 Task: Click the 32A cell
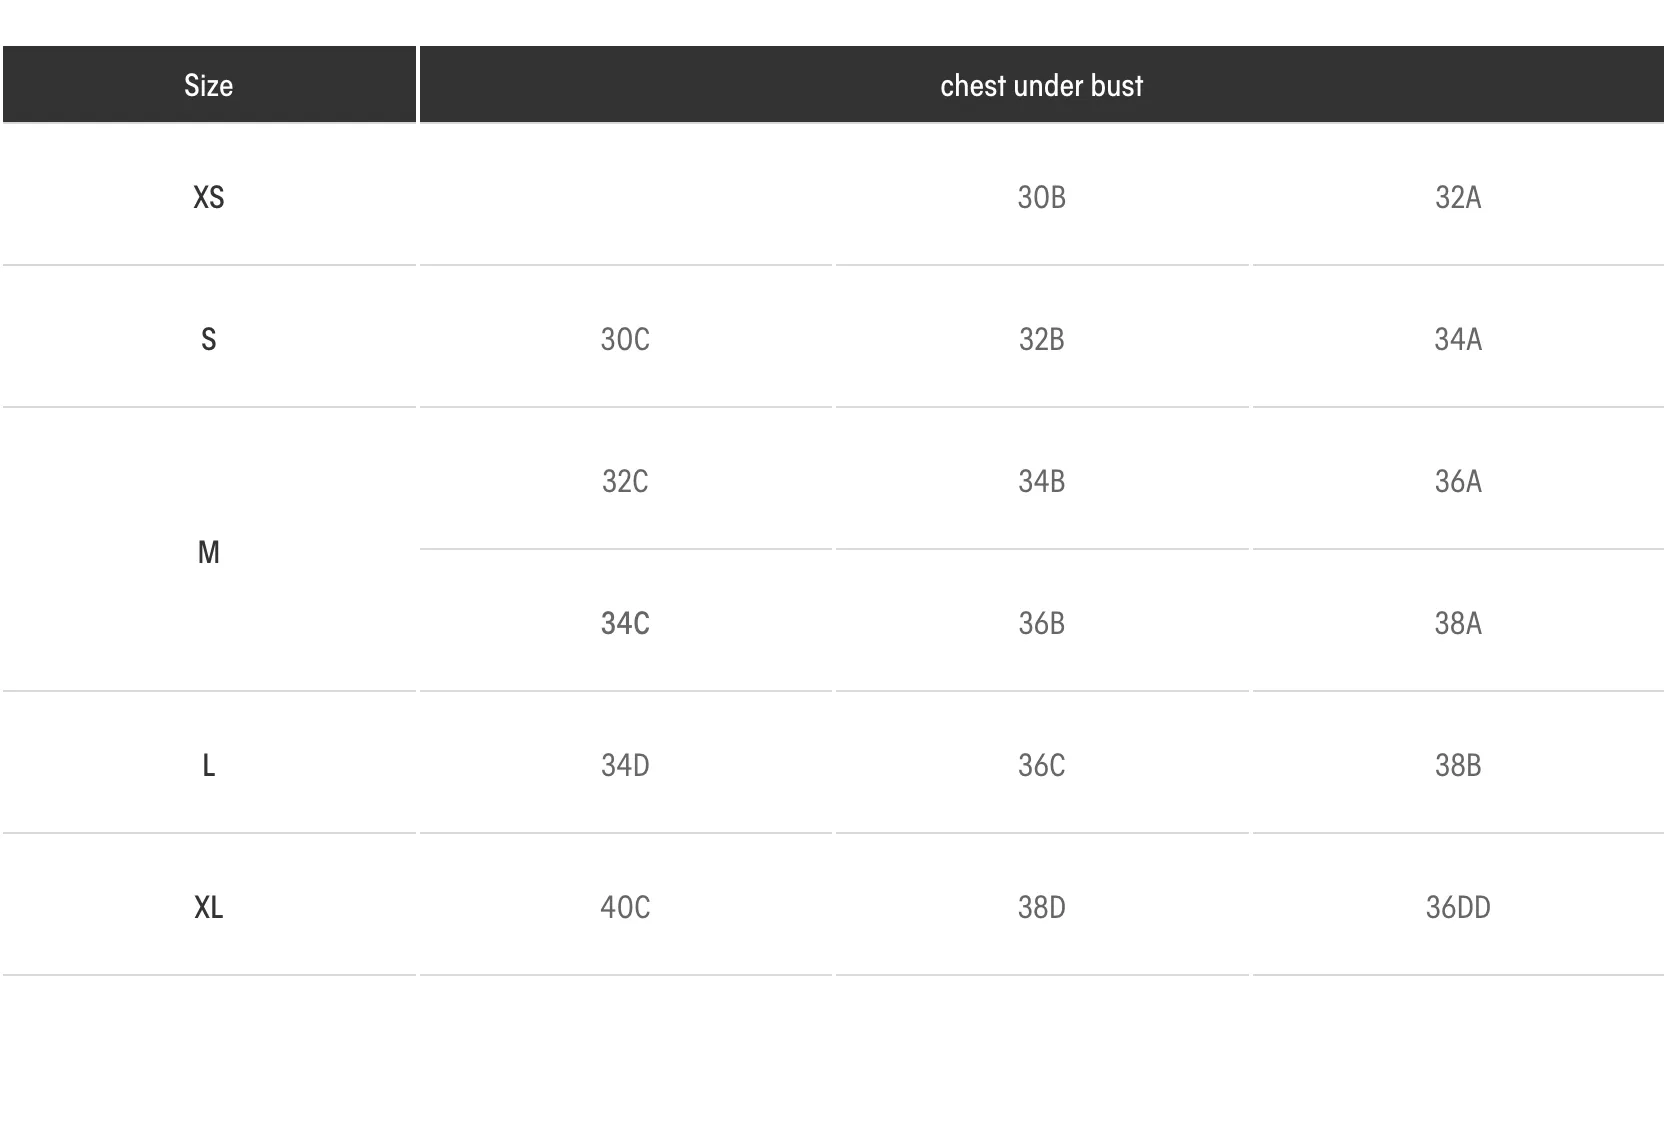[x=1458, y=197]
